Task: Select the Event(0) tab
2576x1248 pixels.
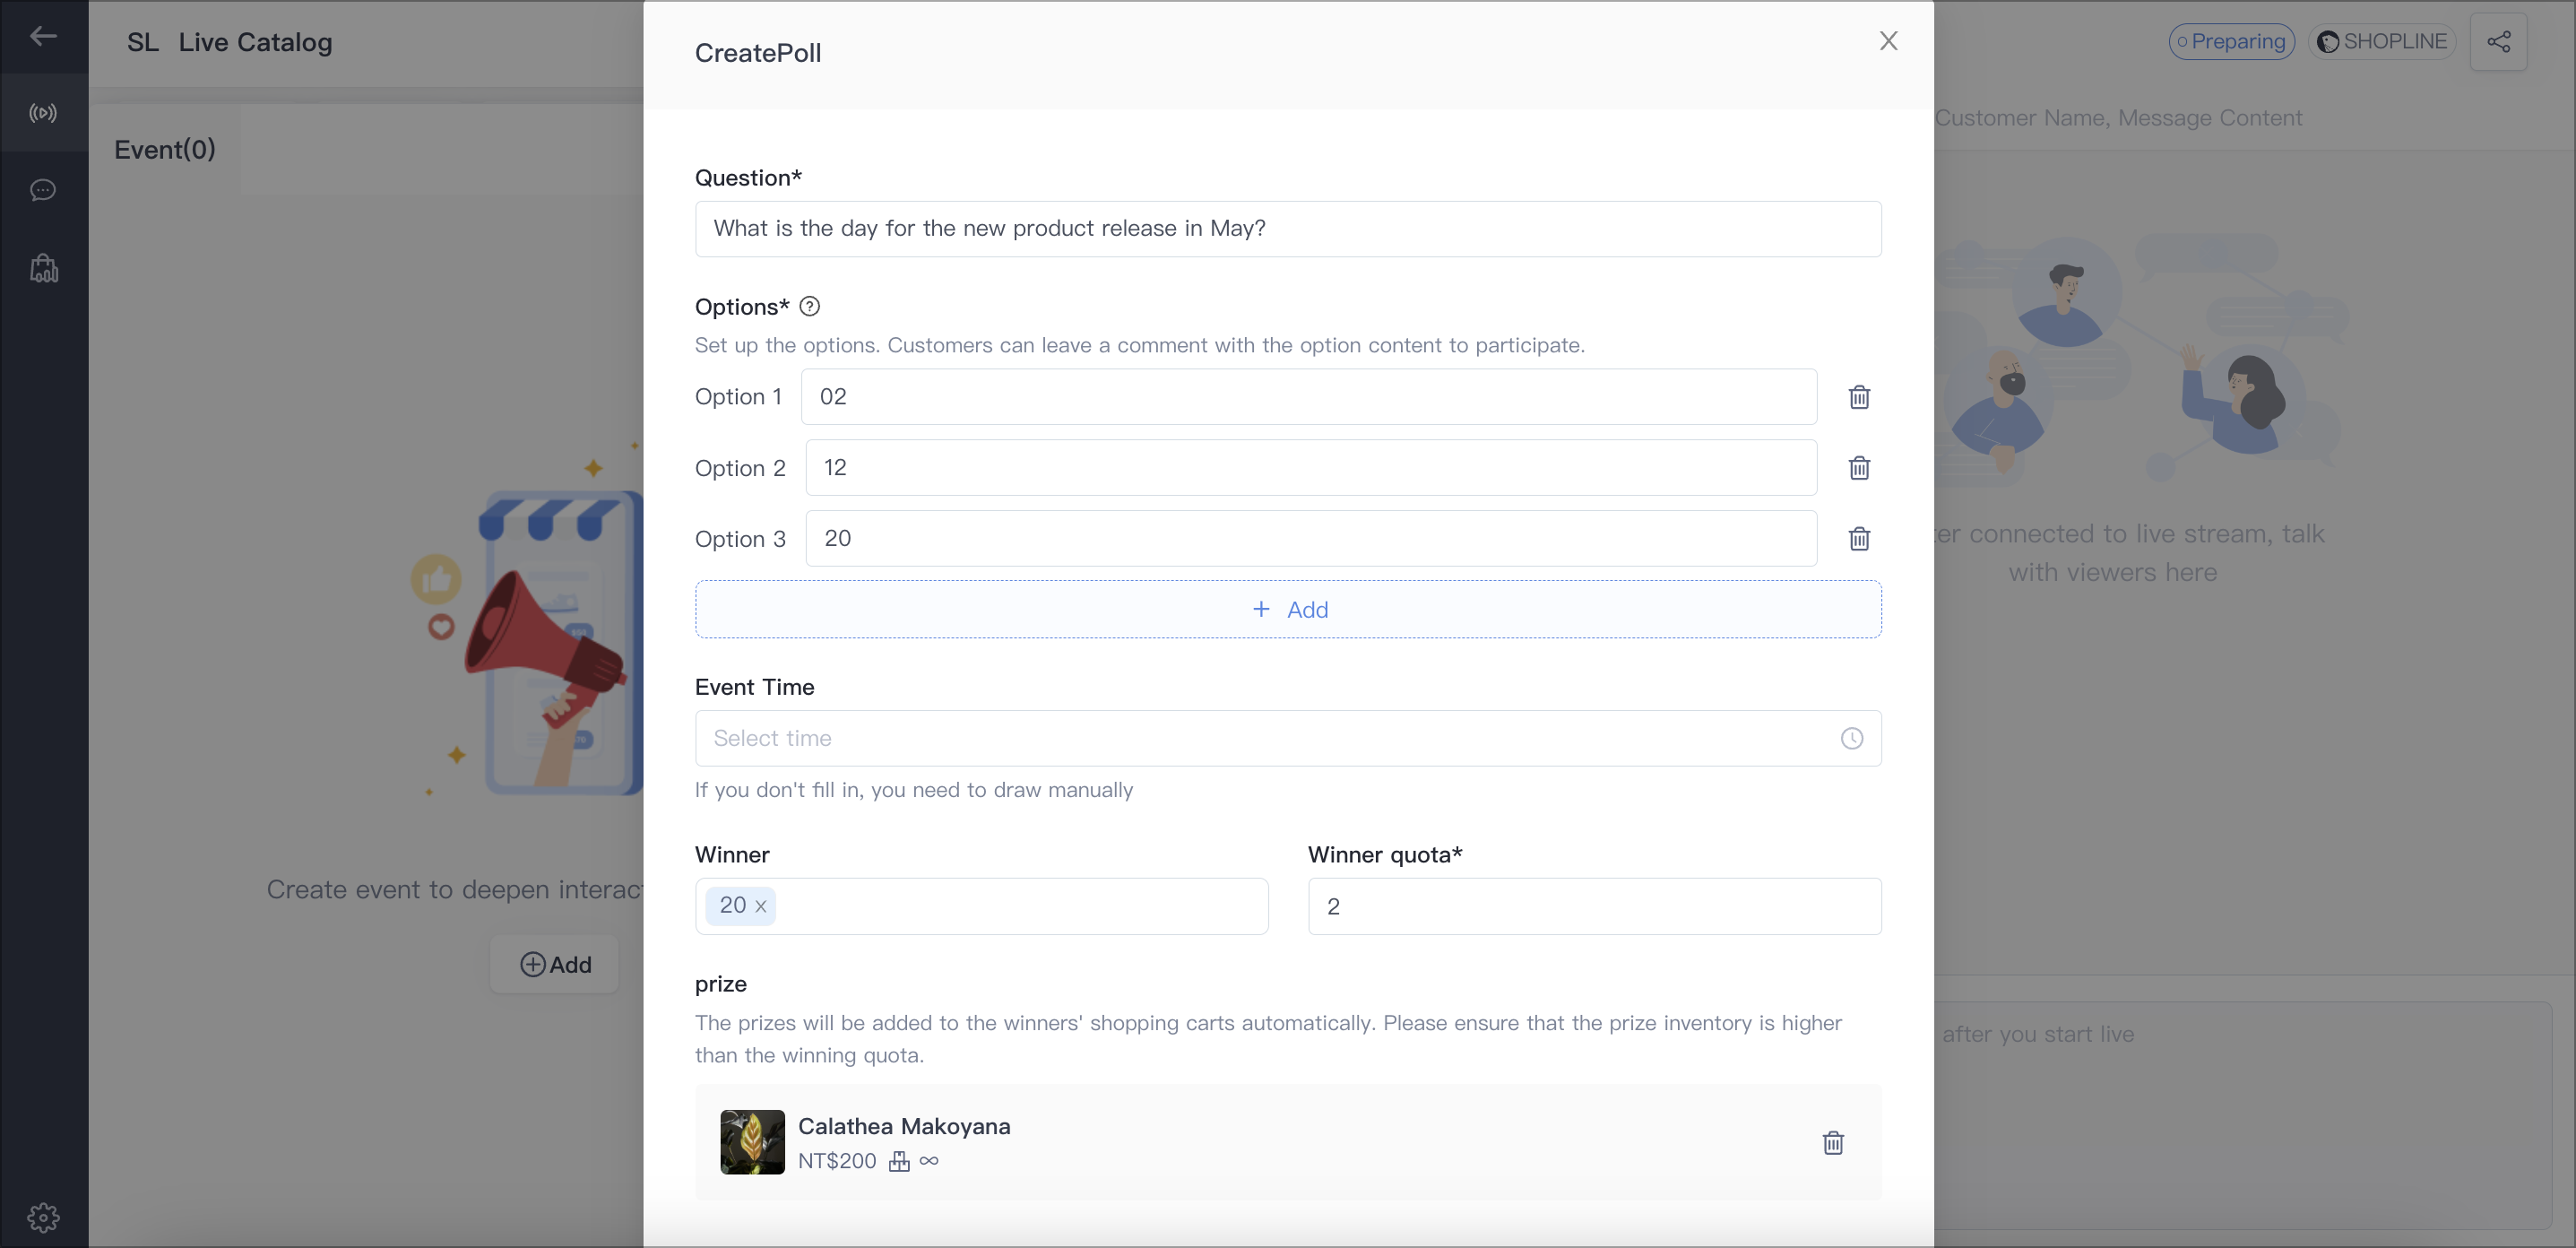Action: point(165,150)
